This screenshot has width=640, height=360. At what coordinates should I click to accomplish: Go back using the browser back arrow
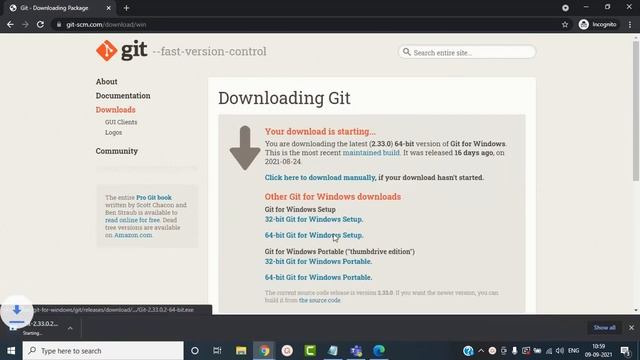pos(10,24)
